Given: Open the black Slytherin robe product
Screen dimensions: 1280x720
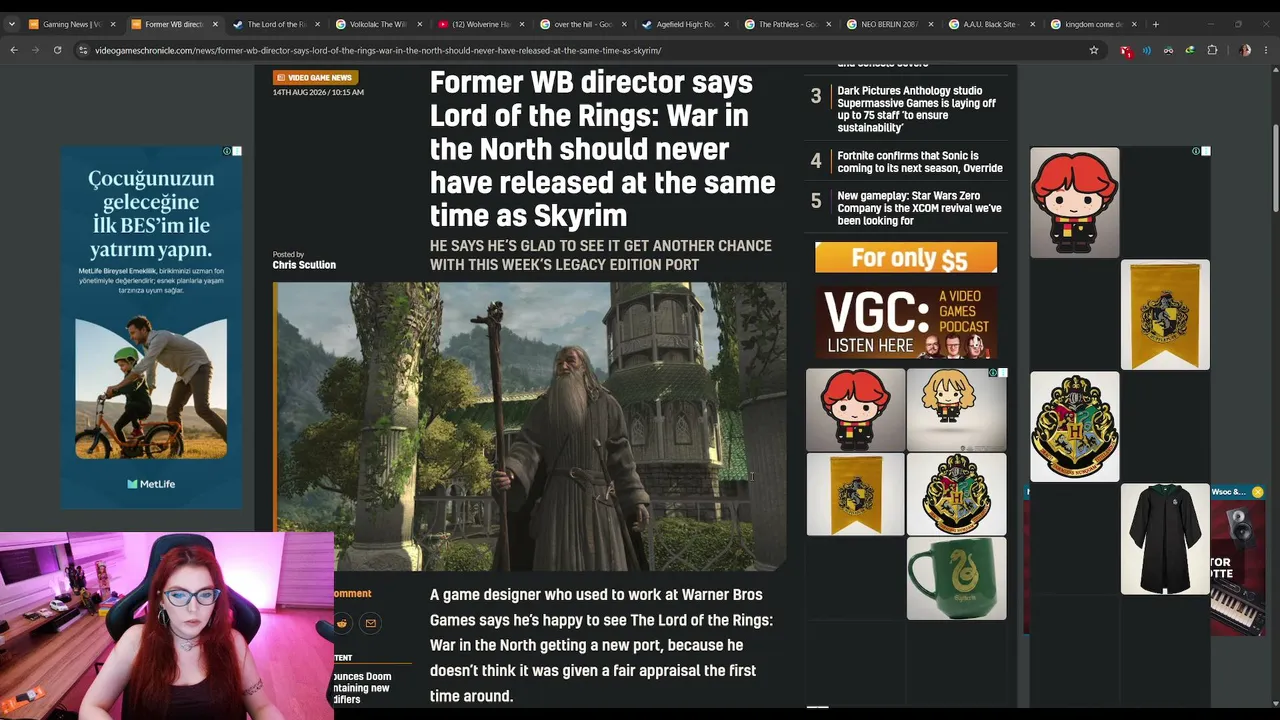Looking at the screenshot, I should pyautogui.click(x=1165, y=539).
